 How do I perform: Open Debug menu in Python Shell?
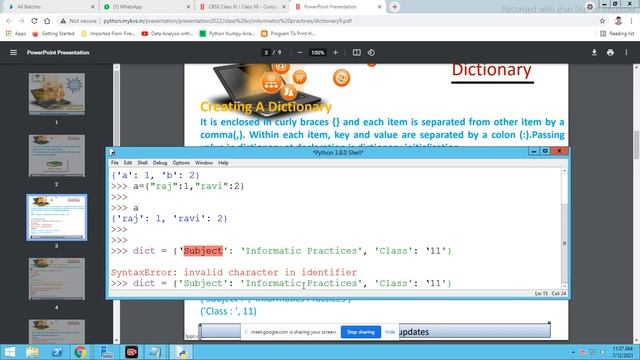160,163
